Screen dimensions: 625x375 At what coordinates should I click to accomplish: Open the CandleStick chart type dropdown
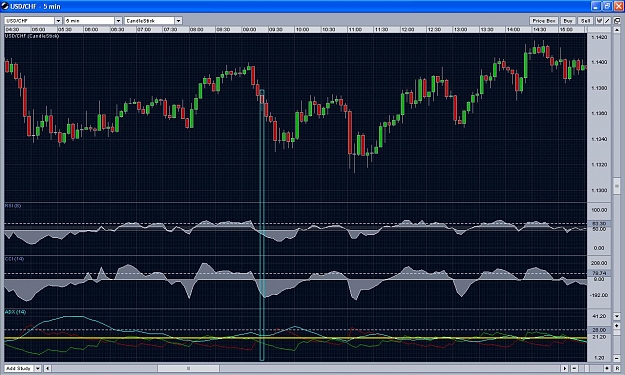click(179, 21)
